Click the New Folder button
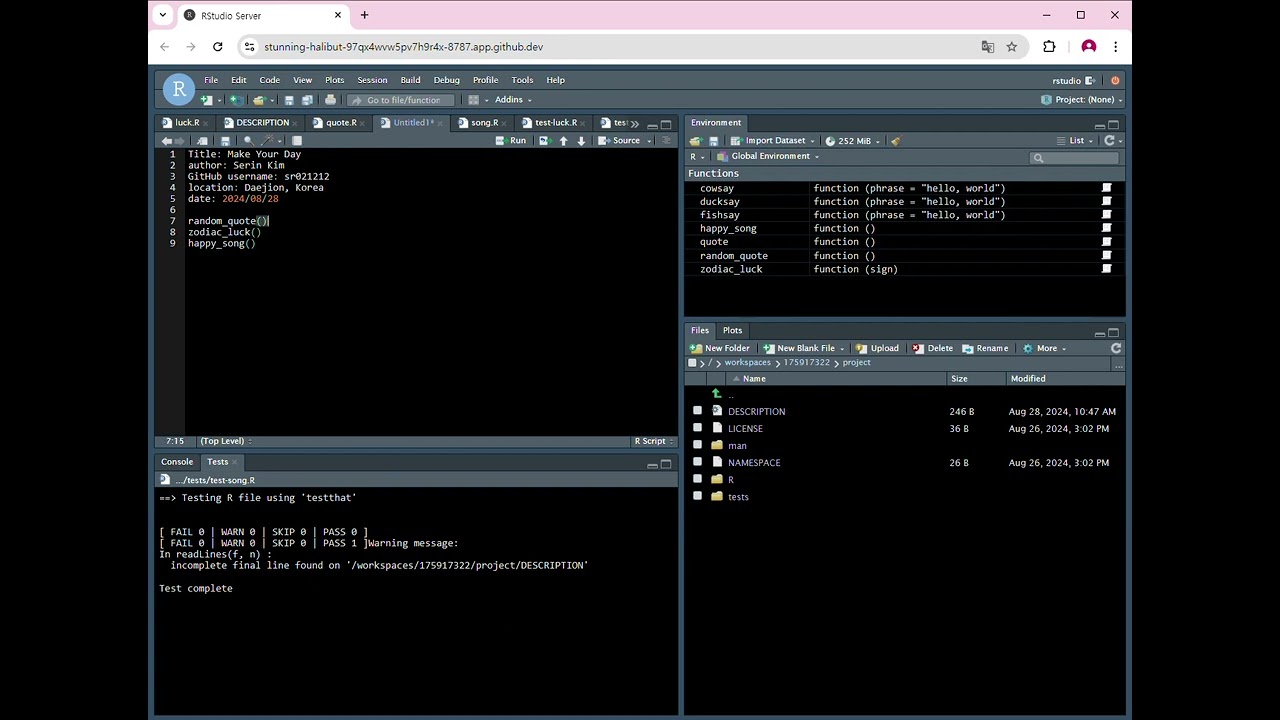 [720, 348]
